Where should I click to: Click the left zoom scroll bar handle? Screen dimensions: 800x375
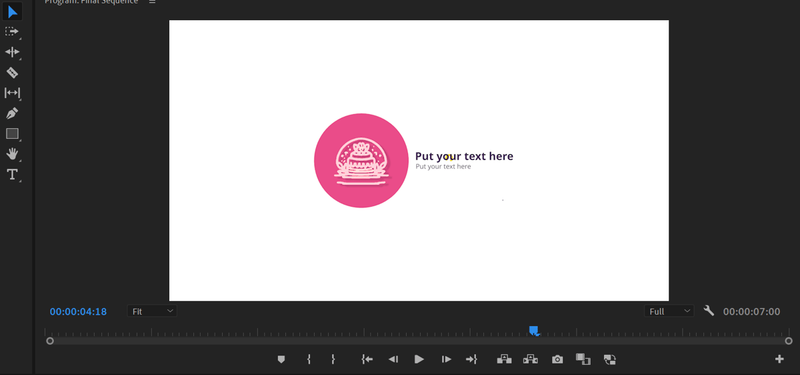[x=50, y=341]
